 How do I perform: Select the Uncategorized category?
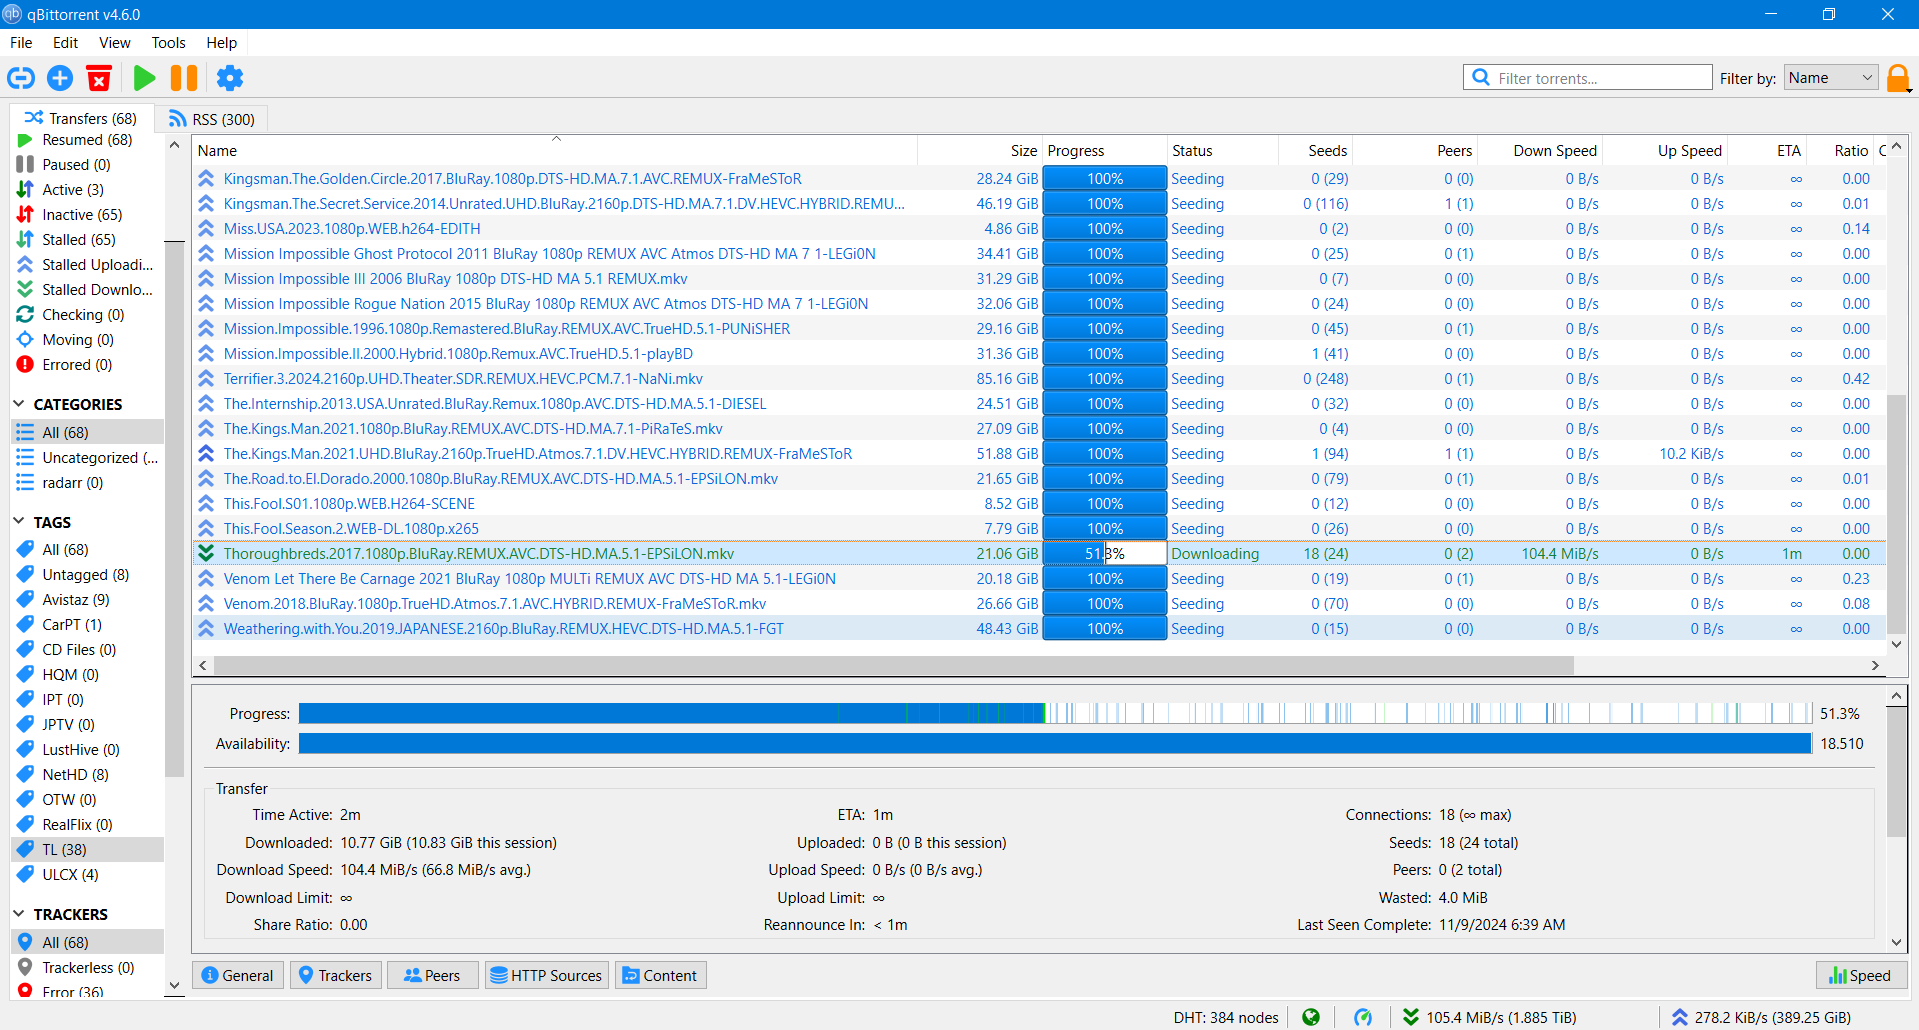pos(87,458)
